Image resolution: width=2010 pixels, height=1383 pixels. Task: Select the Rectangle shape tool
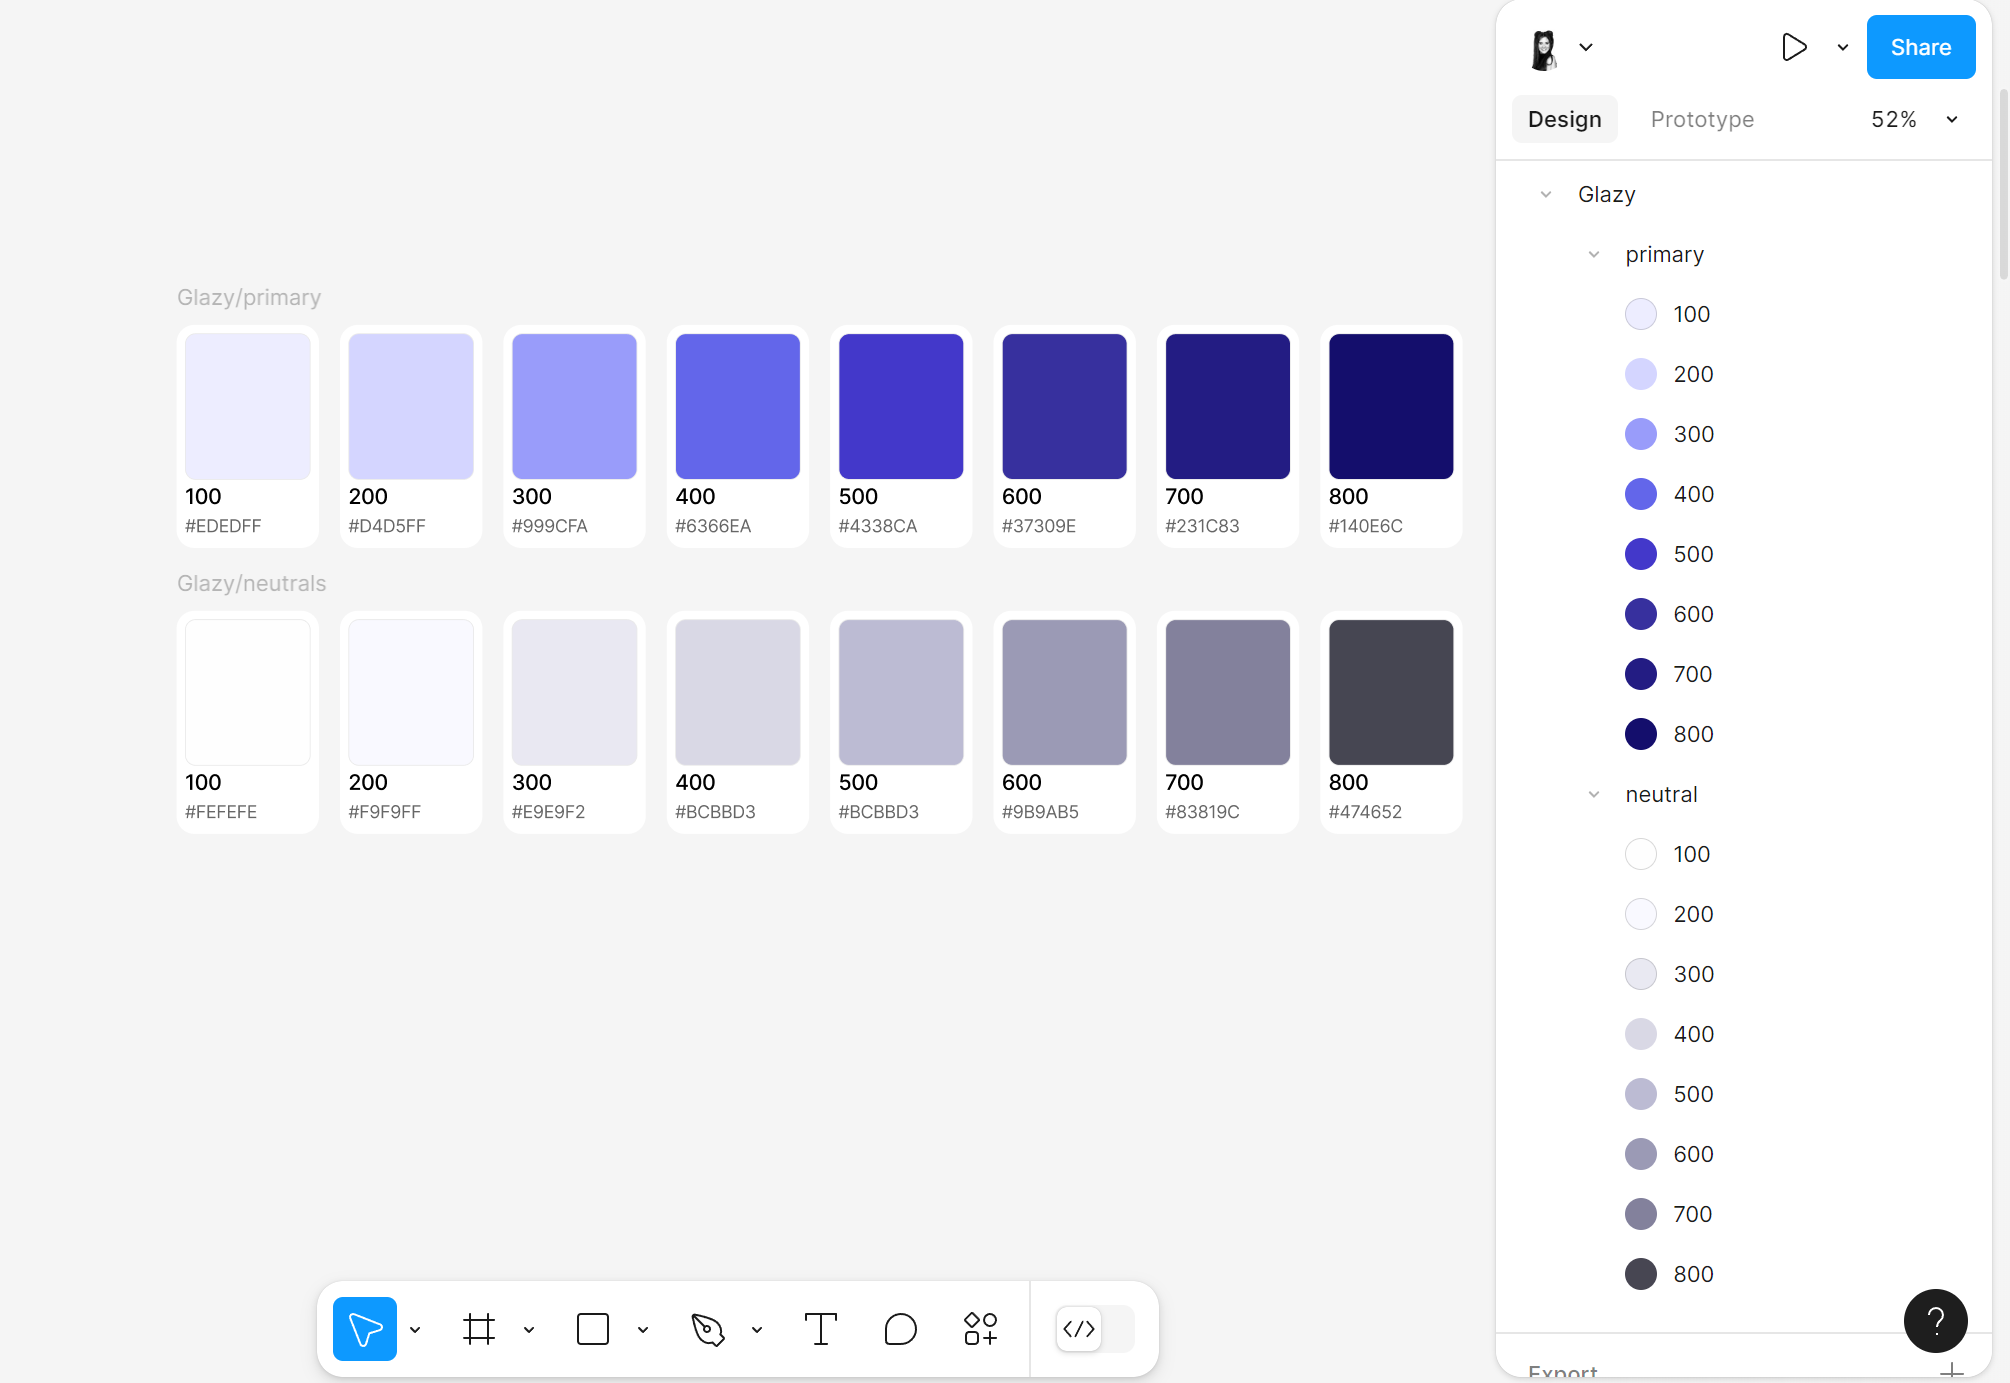click(x=593, y=1329)
